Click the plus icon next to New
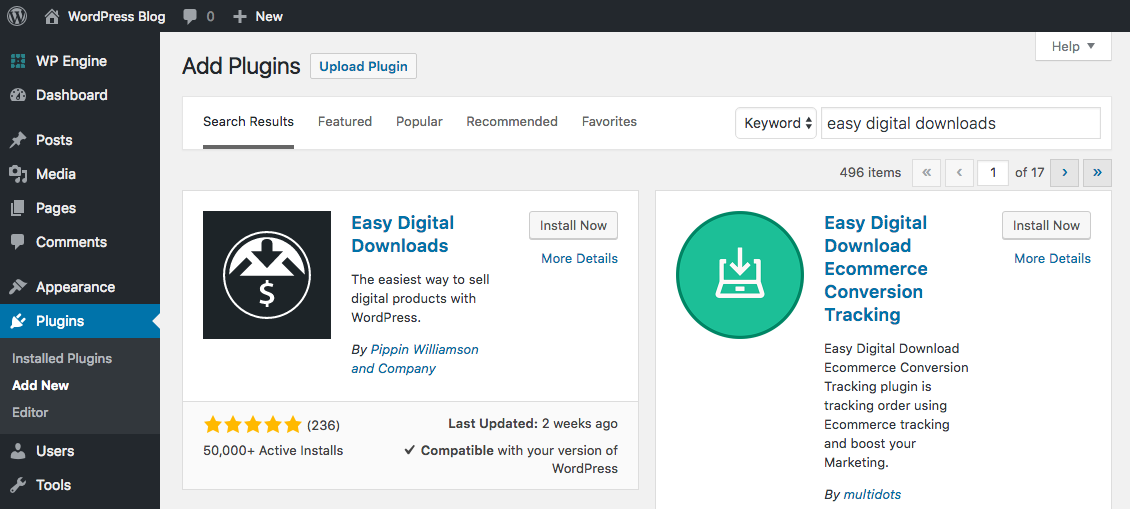The width and height of the screenshot is (1130, 509). (241, 17)
